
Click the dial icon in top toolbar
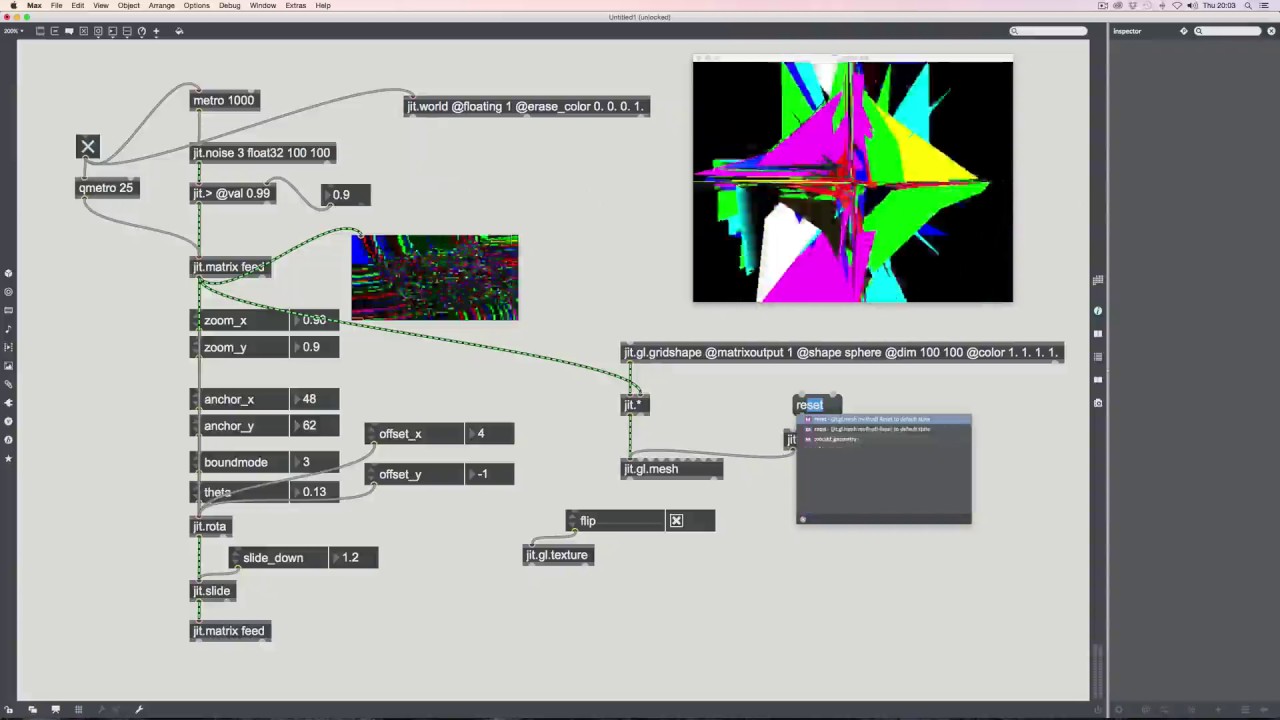141,31
